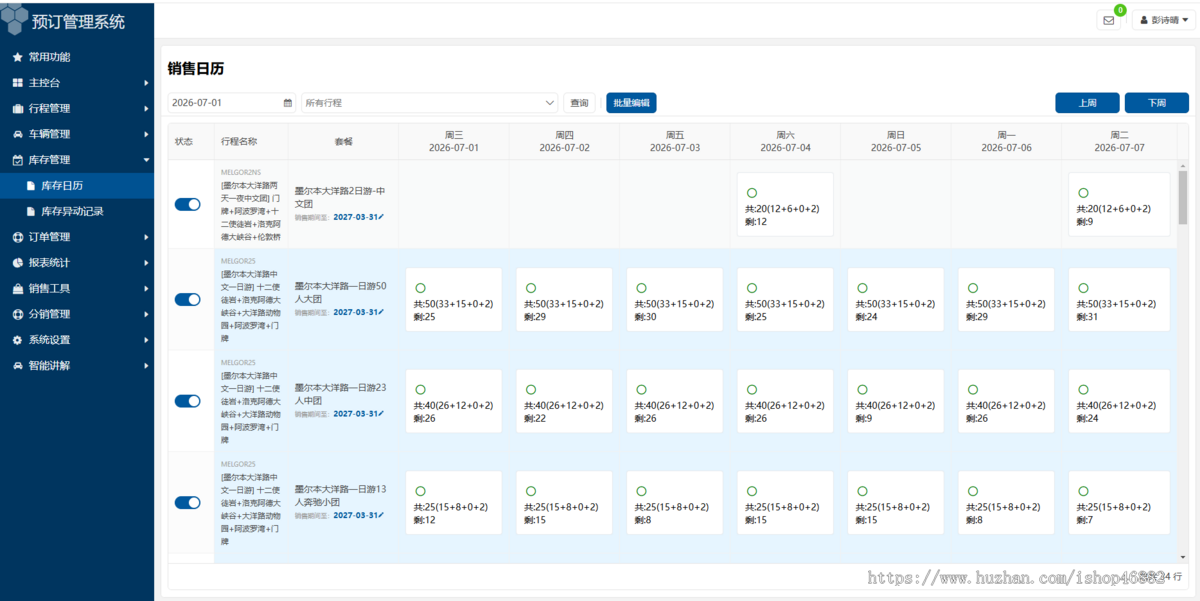Click 剩:22 in 23人中团 周四 cell
1200x601 pixels.
(x=535, y=419)
